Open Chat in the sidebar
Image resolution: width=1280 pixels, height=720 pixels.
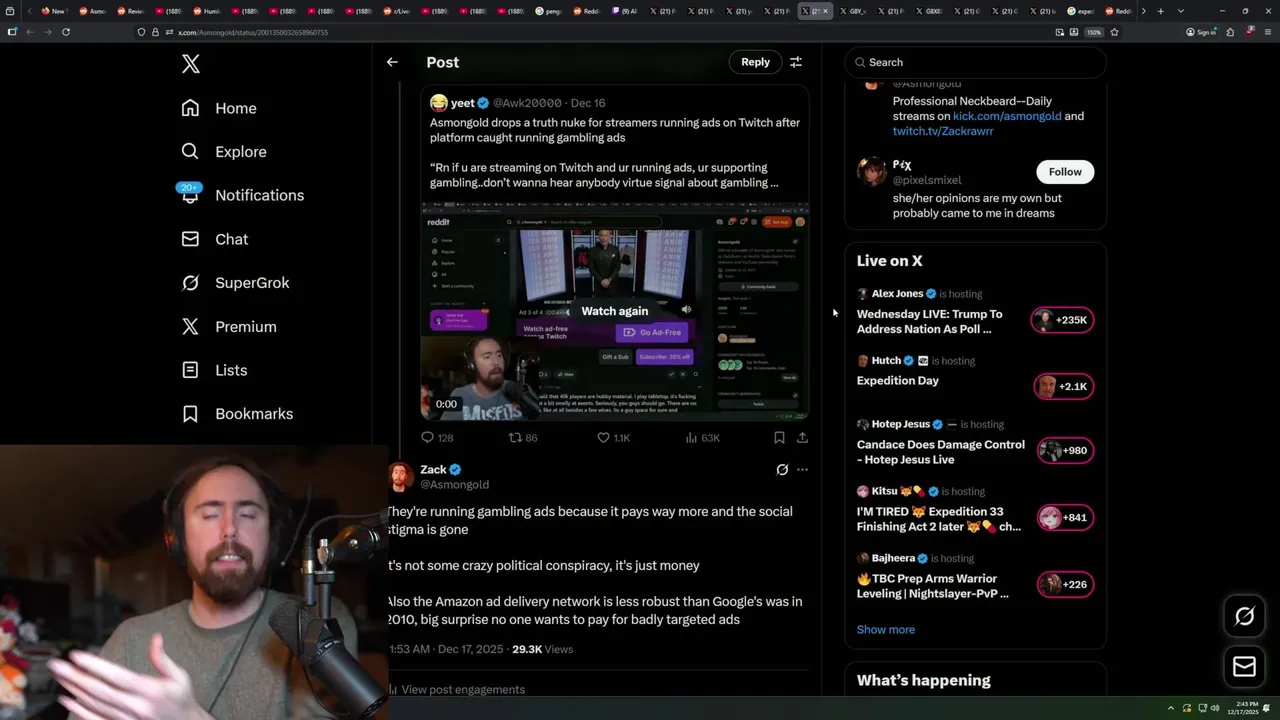click(214, 239)
